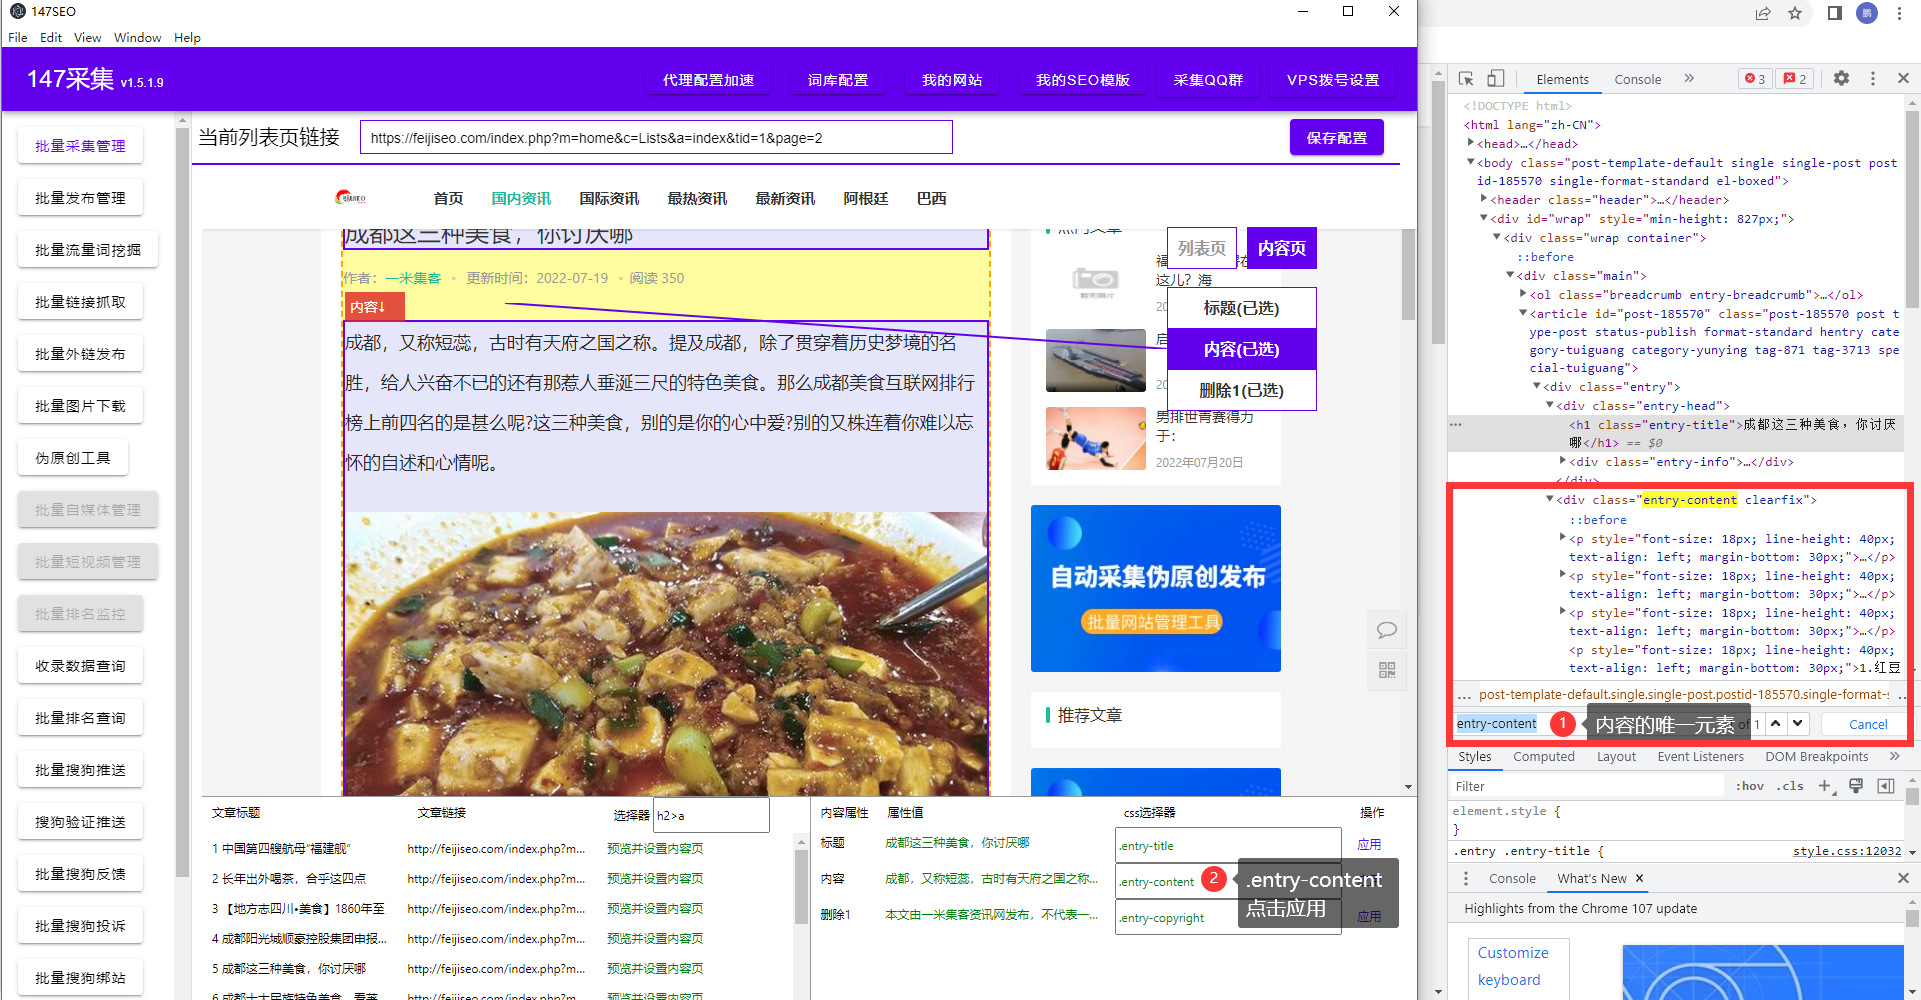1921x1000 pixels.
Task: Bookmark this page with the star icon
Action: click(x=1795, y=13)
